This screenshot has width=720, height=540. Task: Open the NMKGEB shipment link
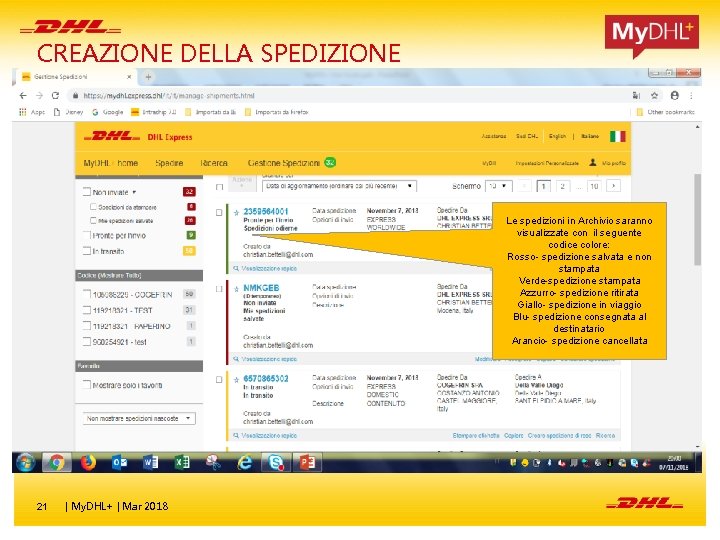(x=261, y=287)
